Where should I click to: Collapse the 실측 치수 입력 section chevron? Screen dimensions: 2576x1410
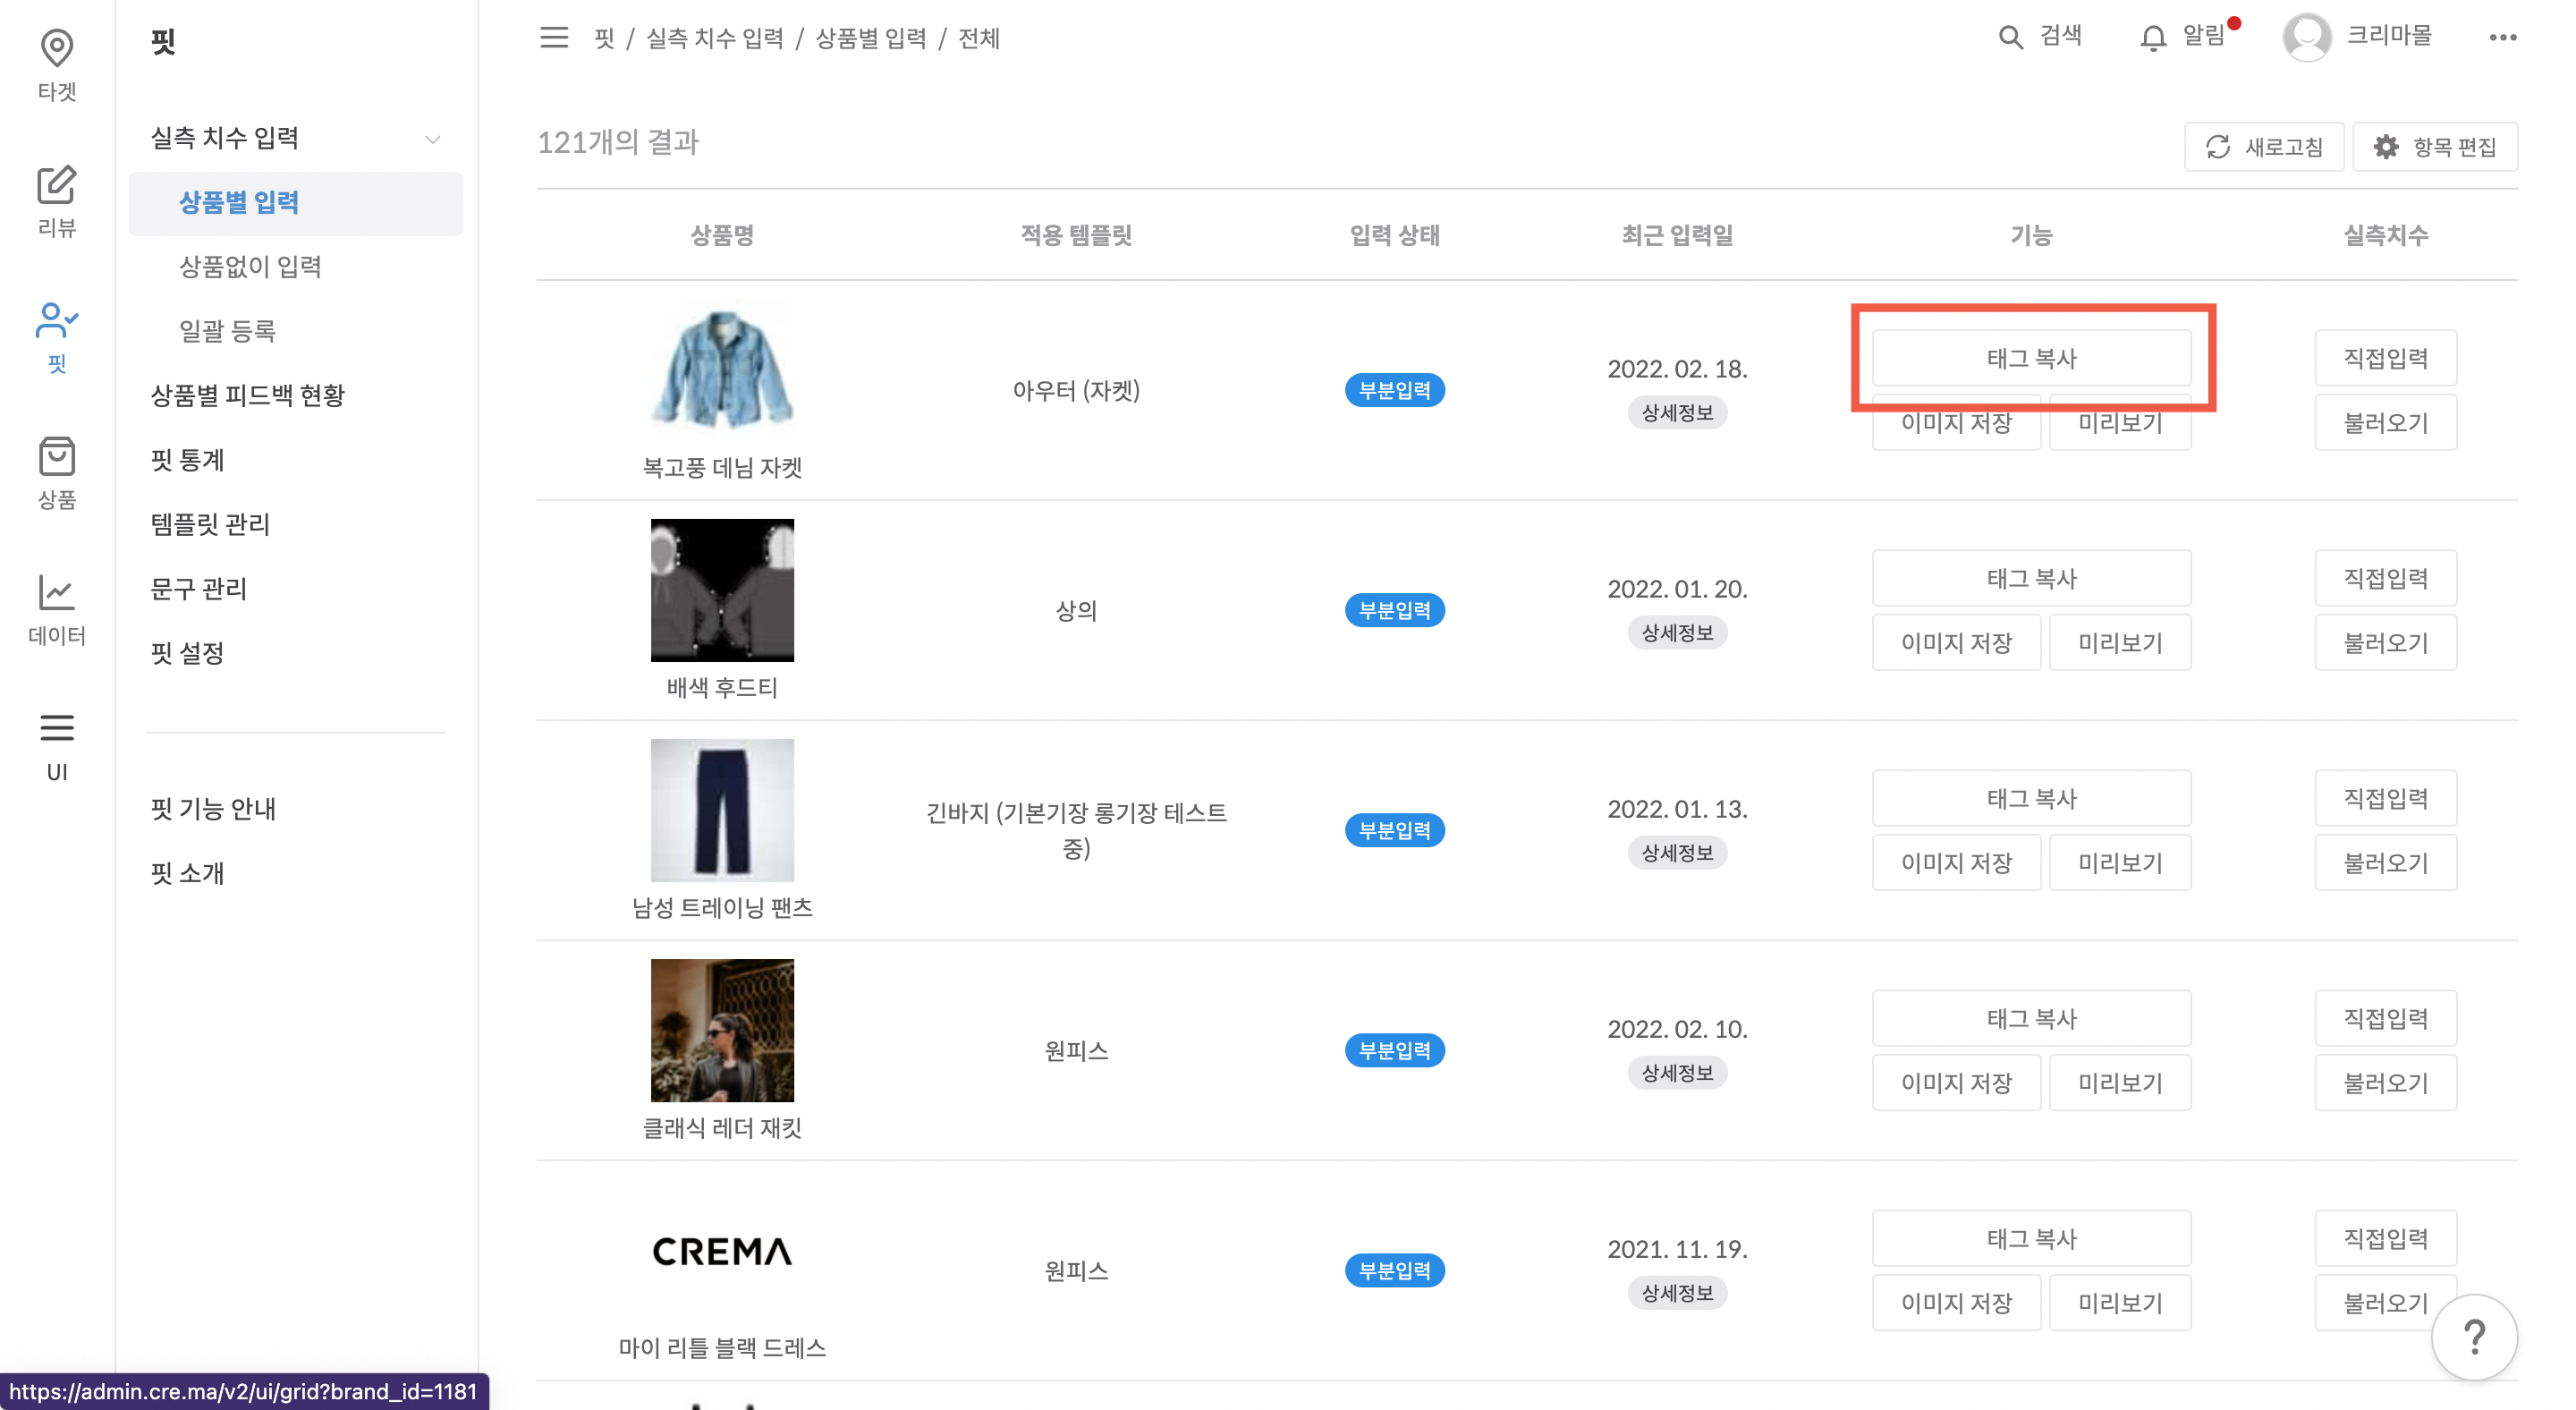[x=432, y=138]
